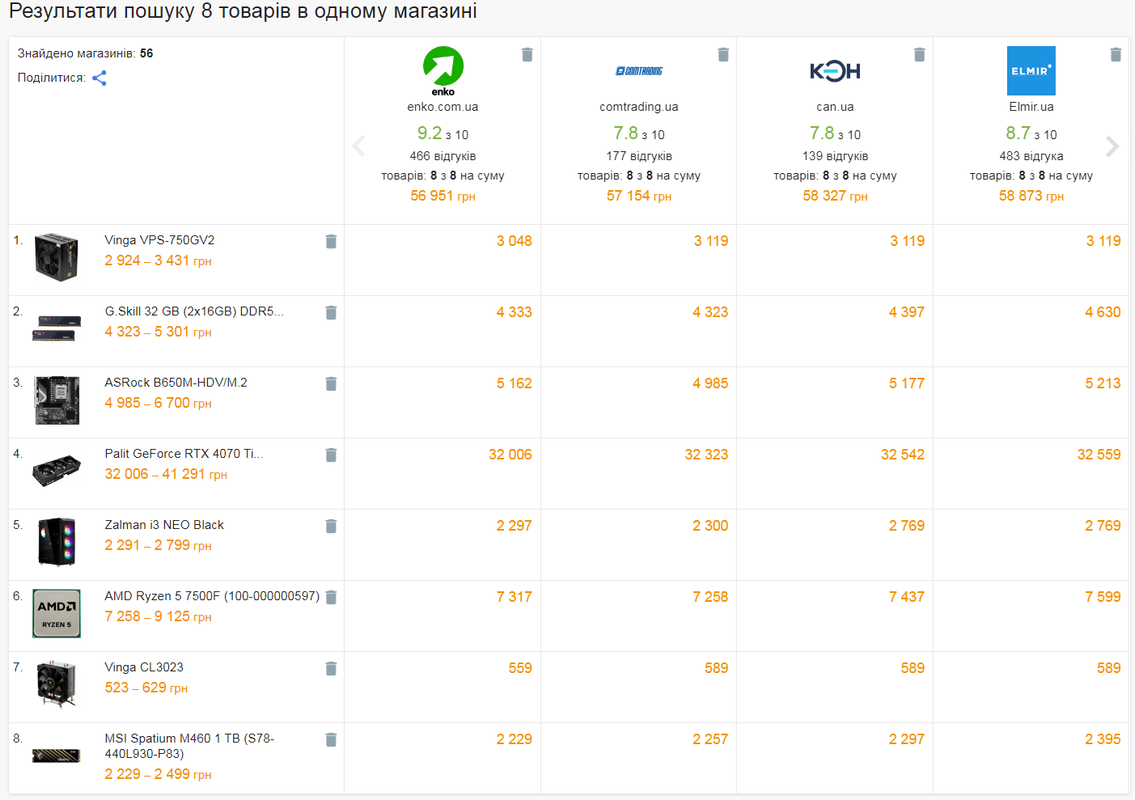
Task: Open Vinga CL3023 product title
Action: pyautogui.click(x=144, y=667)
